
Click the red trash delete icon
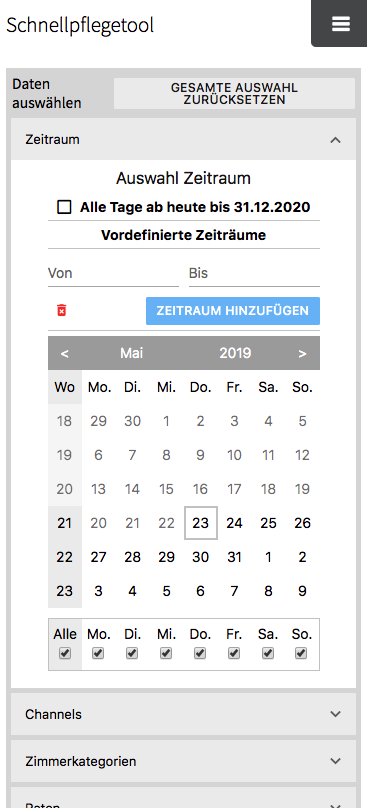click(x=62, y=310)
